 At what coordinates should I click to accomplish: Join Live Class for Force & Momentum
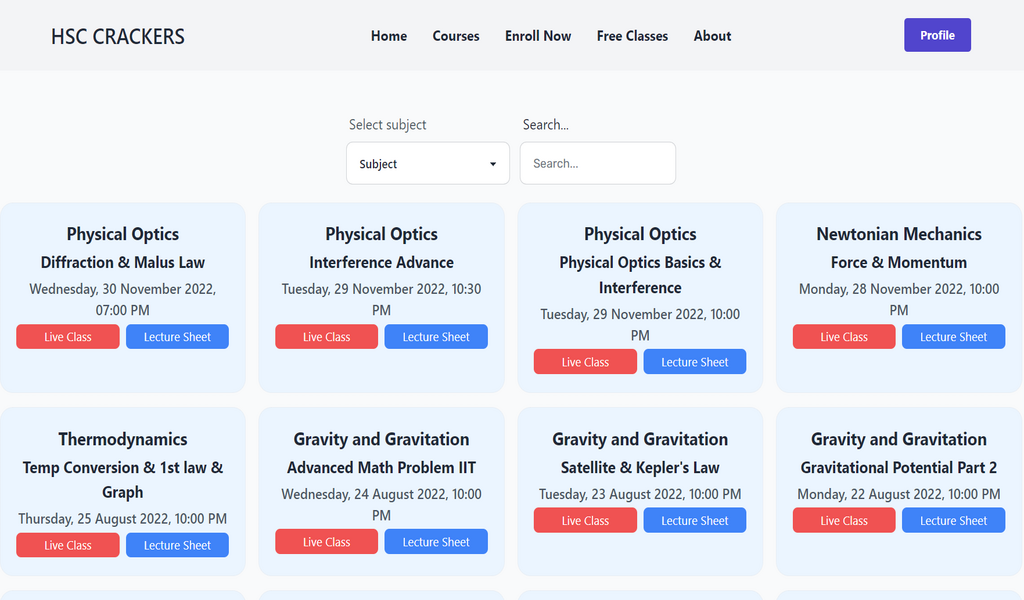(x=844, y=337)
